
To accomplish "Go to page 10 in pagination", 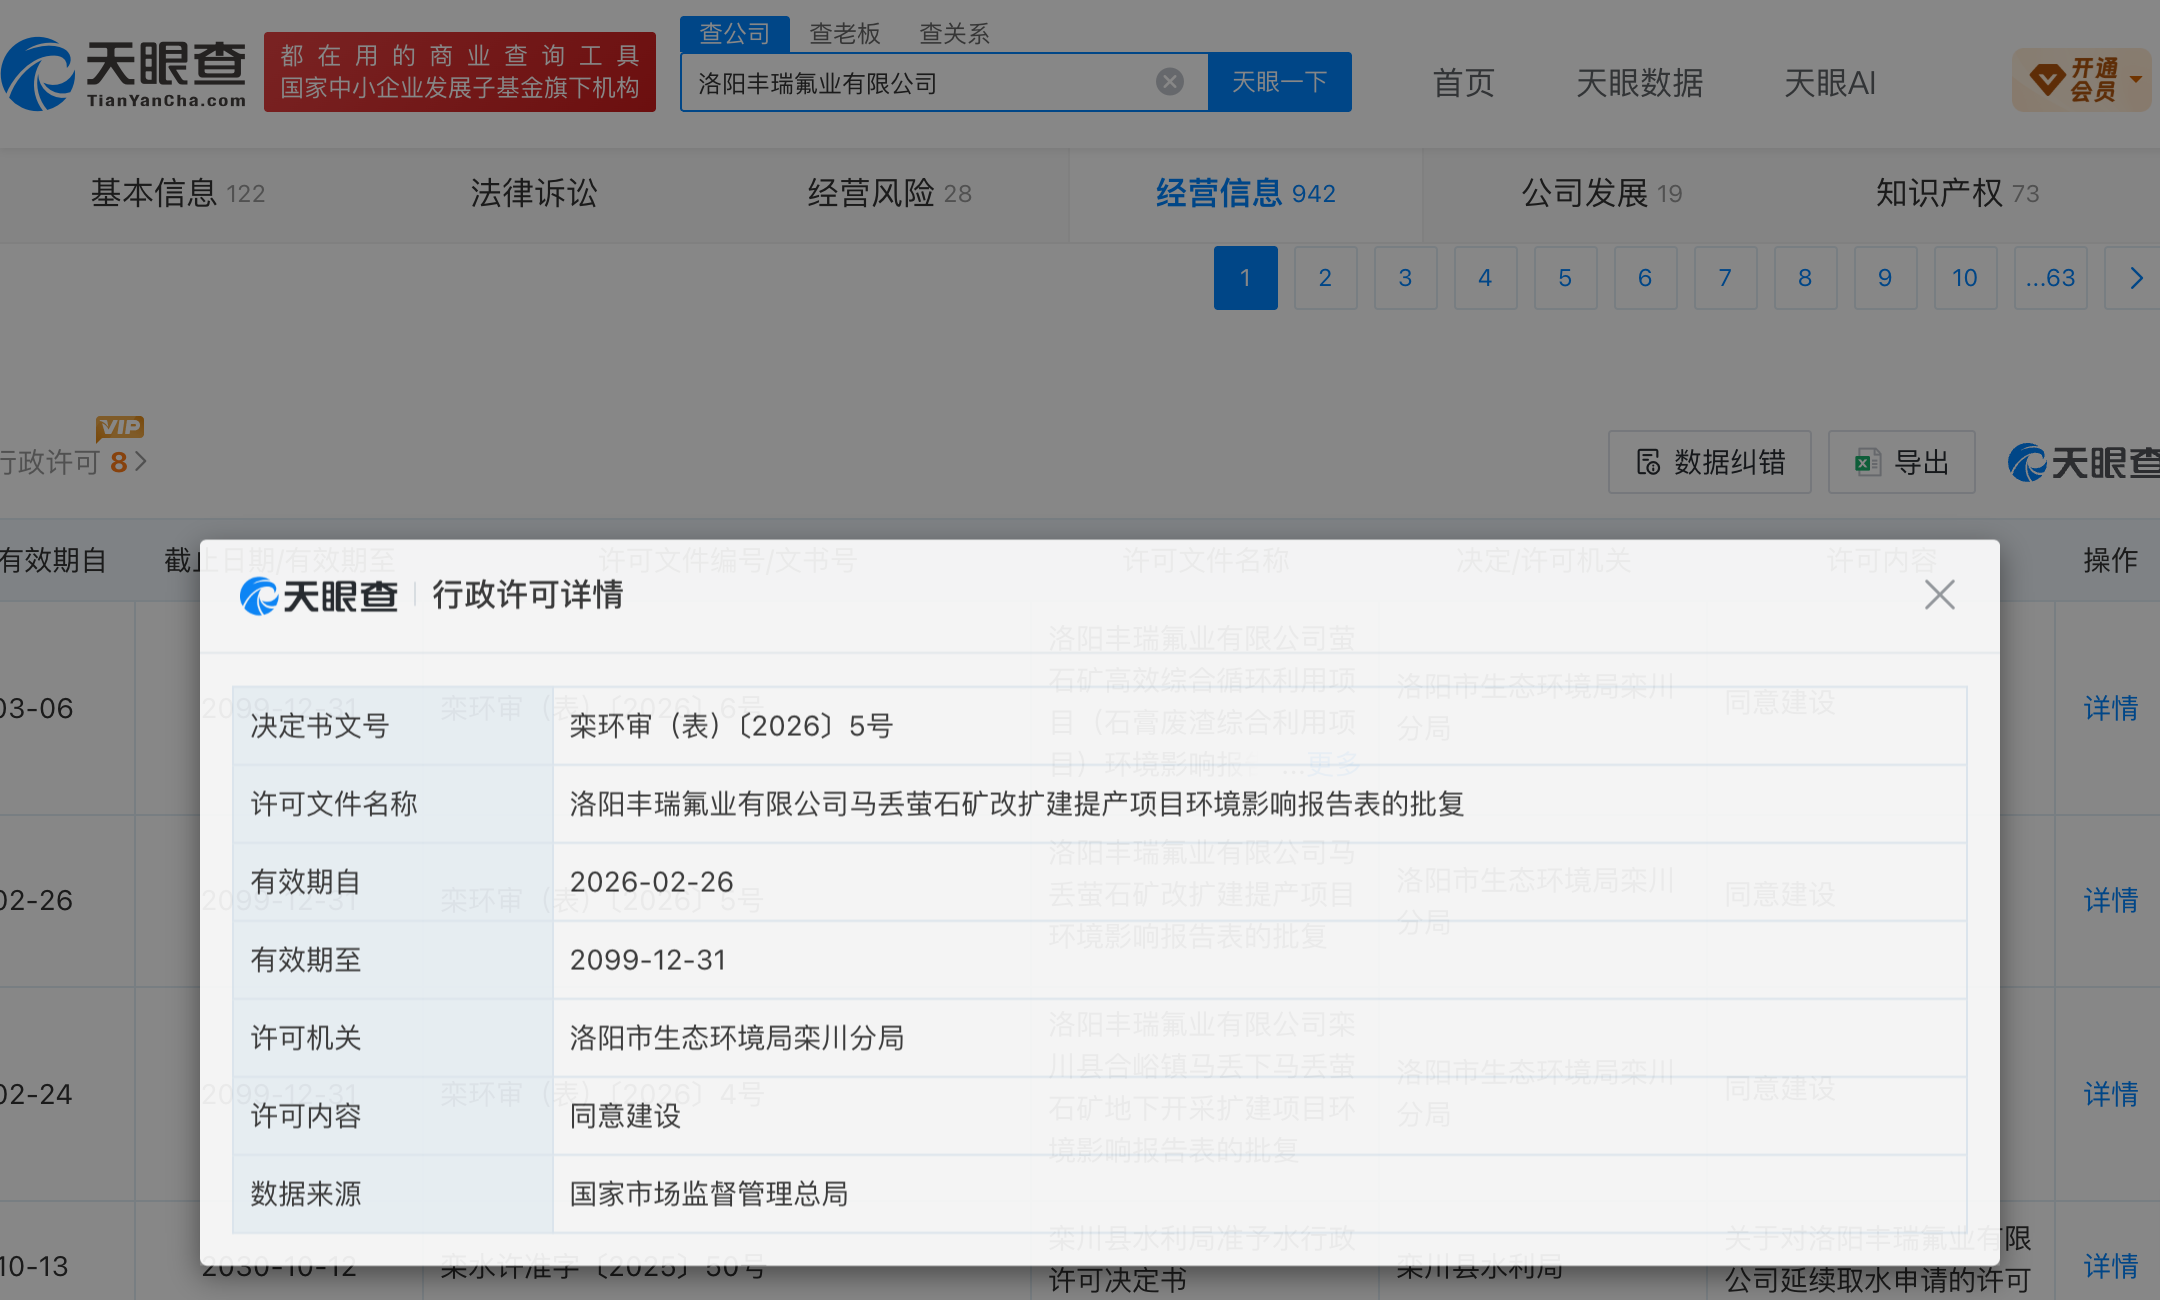I will pos(1965,278).
